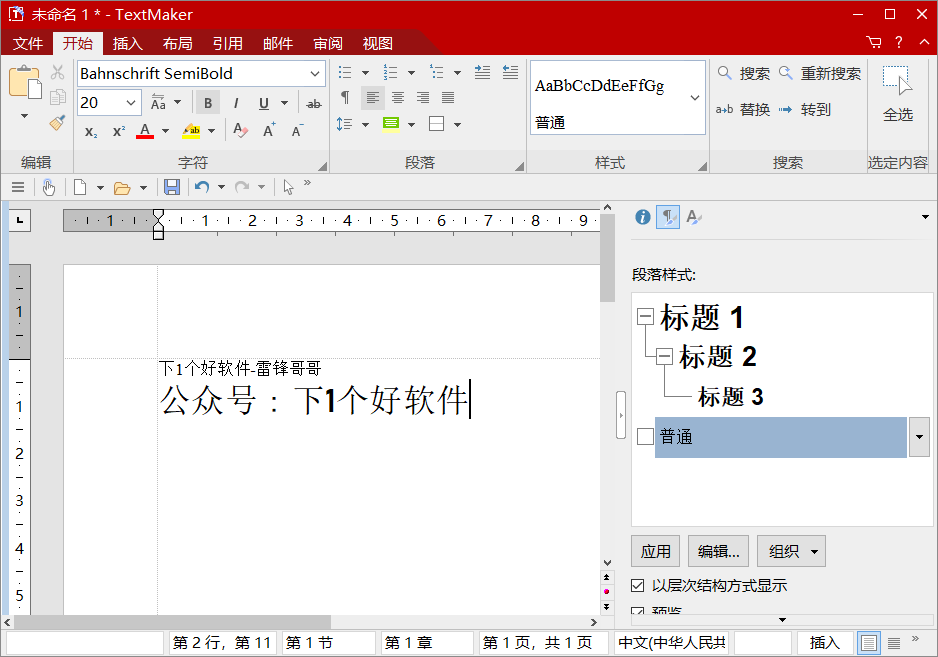The width and height of the screenshot is (938, 657).
Task: Click the 编辑... button
Action: coord(718,551)
